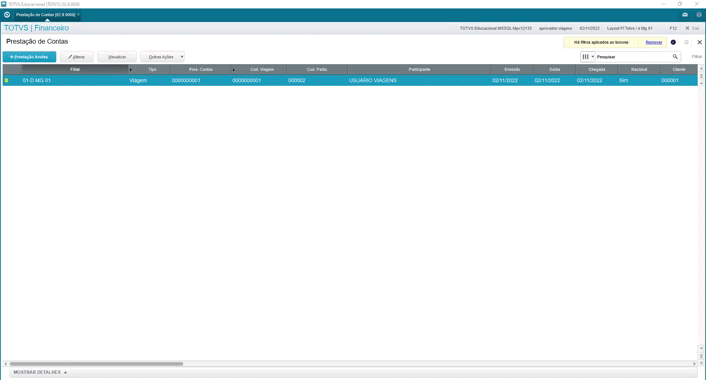Click the F12 shortcut label
This screenshot has height=380, width=706.
point(673,28)
